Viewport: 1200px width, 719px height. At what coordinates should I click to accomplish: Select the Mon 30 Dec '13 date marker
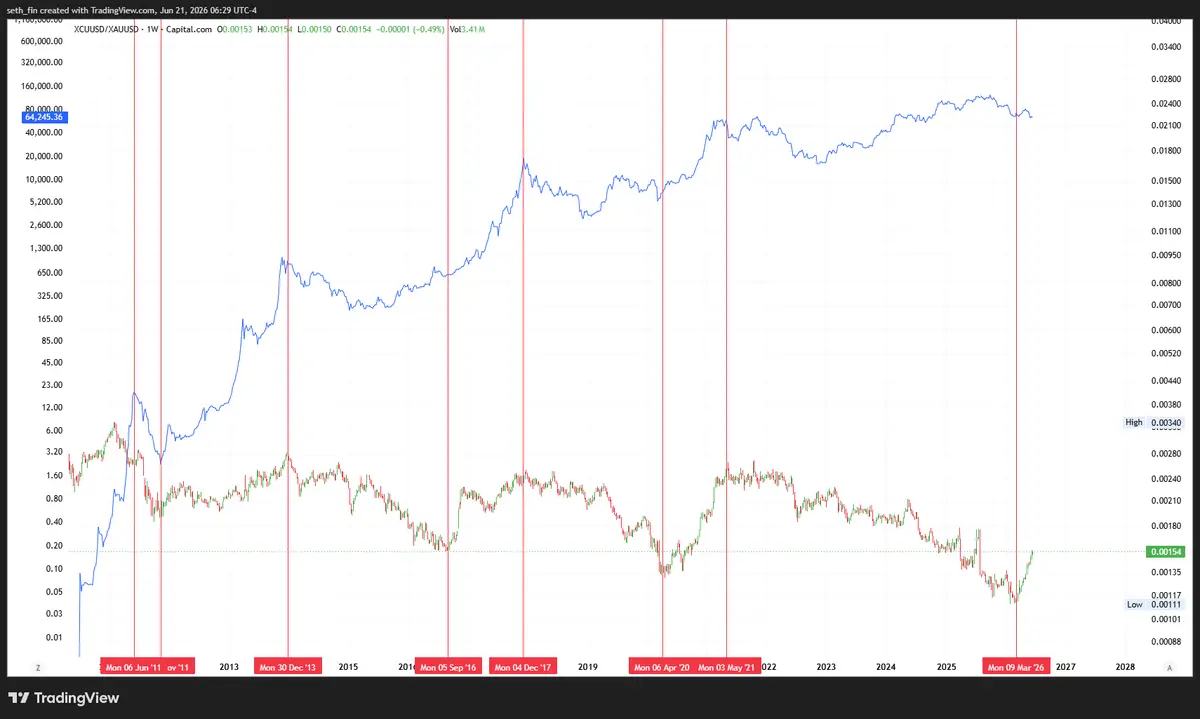[x=288, y=666]
